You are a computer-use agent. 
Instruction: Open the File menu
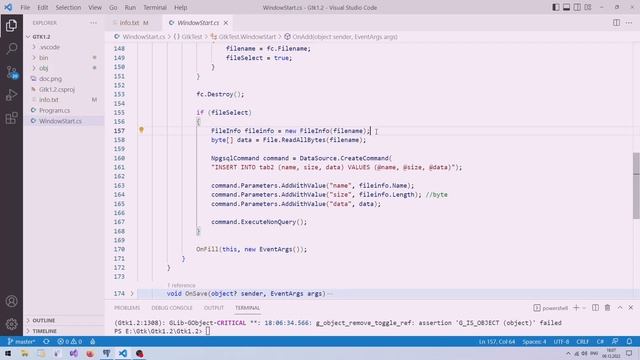(x=25, y=7)
